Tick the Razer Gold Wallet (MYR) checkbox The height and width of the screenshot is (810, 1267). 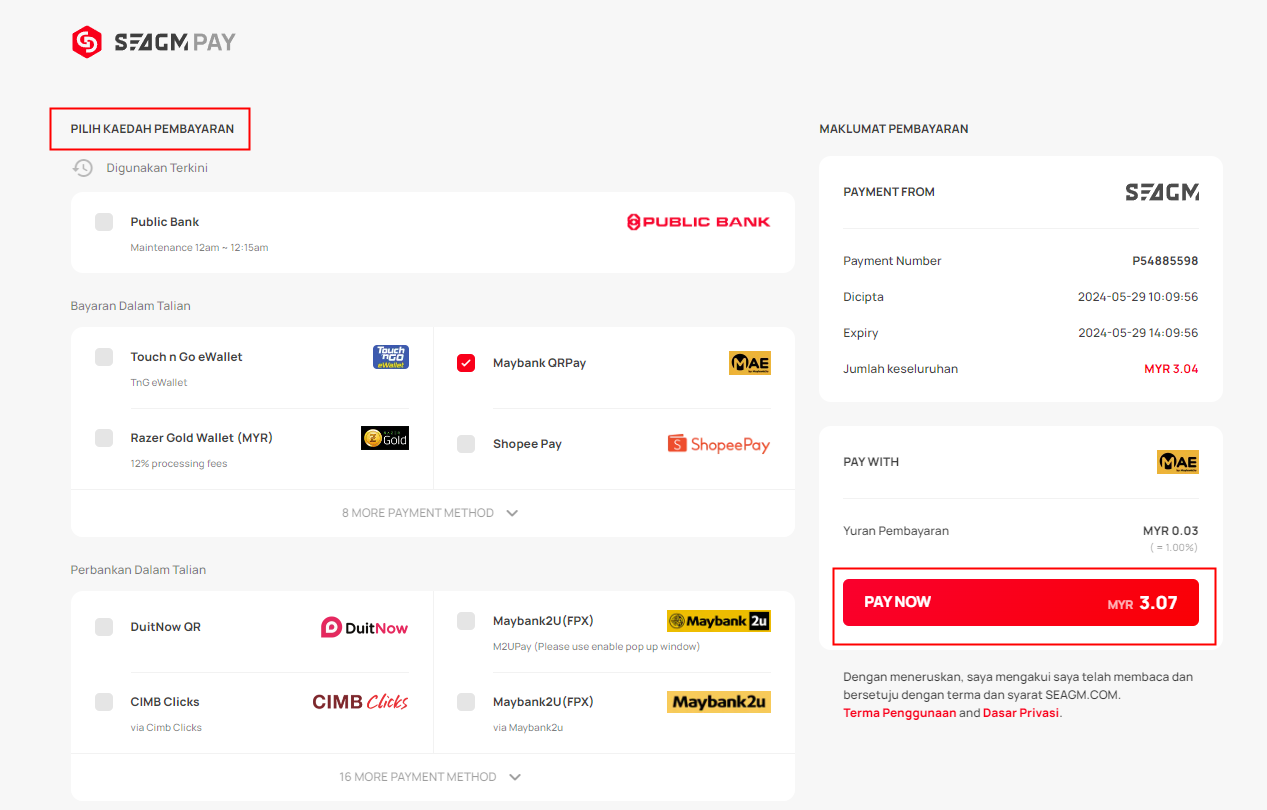(104, 438)
